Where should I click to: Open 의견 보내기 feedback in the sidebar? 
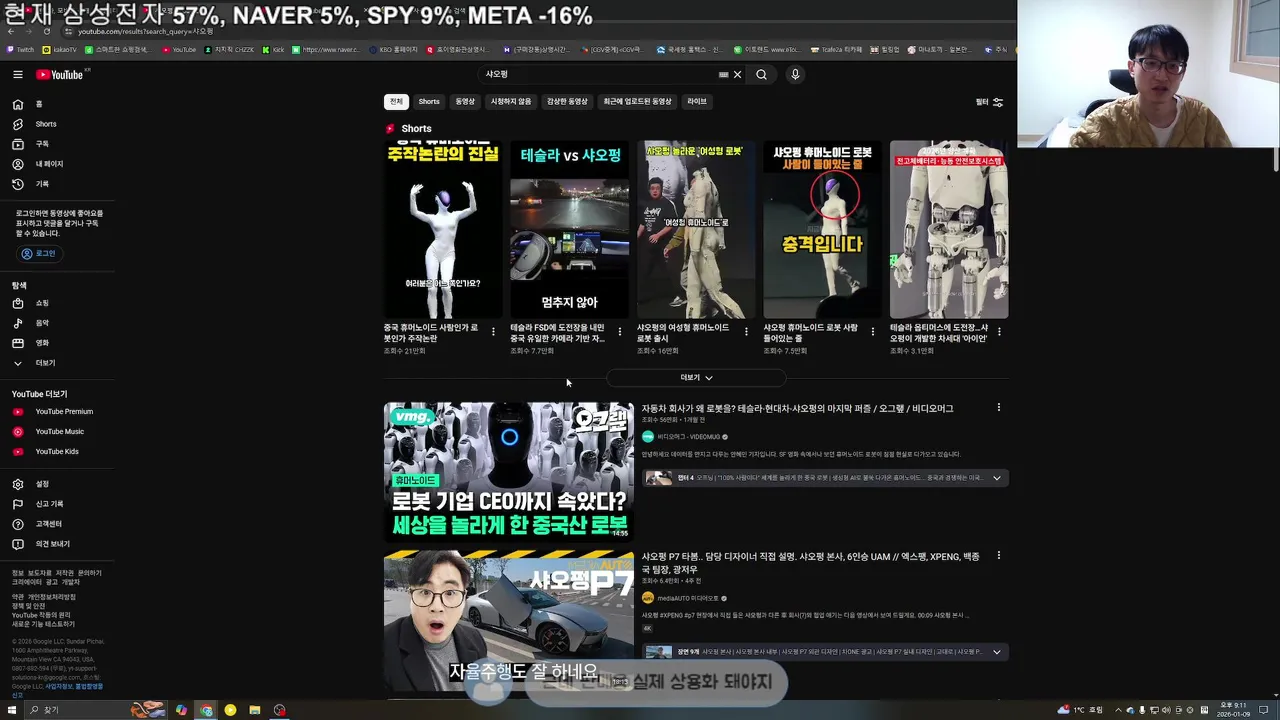coord(55,544)
